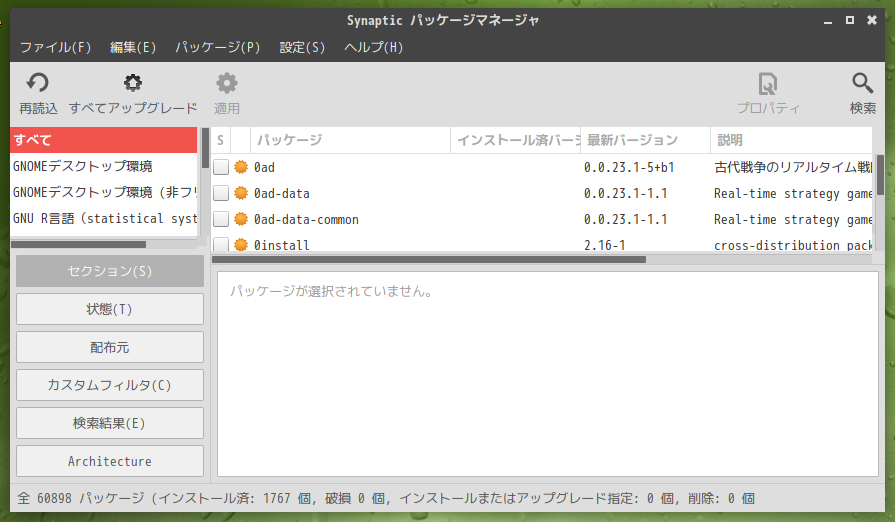Select the 状態(T) filter button

pyautogui.click(x=110, y=309)
